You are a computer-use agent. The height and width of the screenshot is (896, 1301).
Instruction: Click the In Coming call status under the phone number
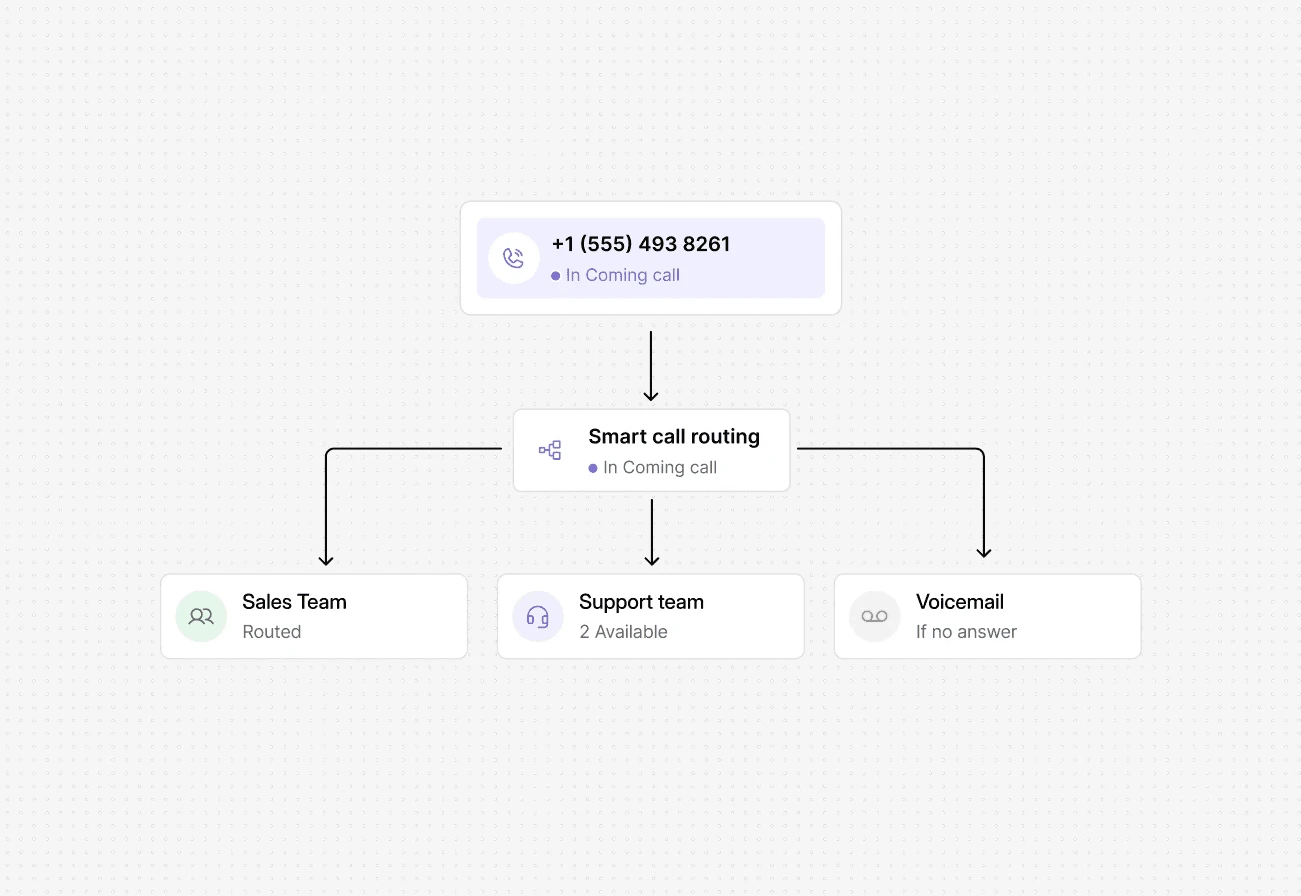[616, 275]
